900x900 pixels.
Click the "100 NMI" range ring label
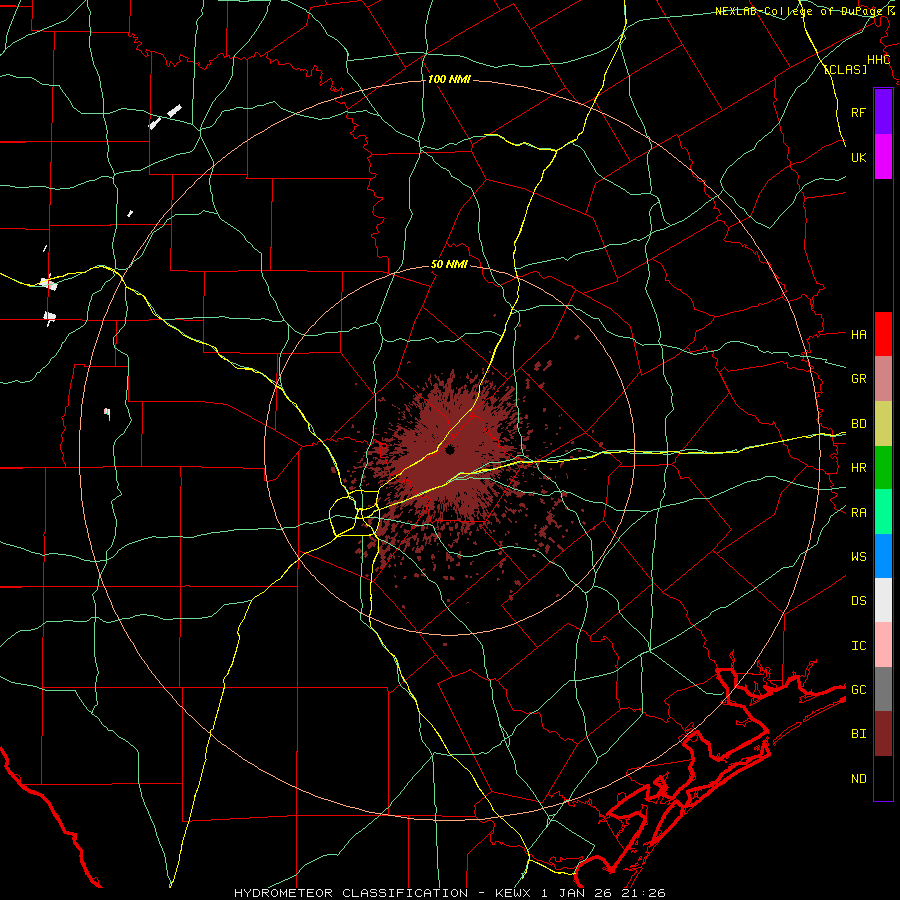[x=449, y=79]
